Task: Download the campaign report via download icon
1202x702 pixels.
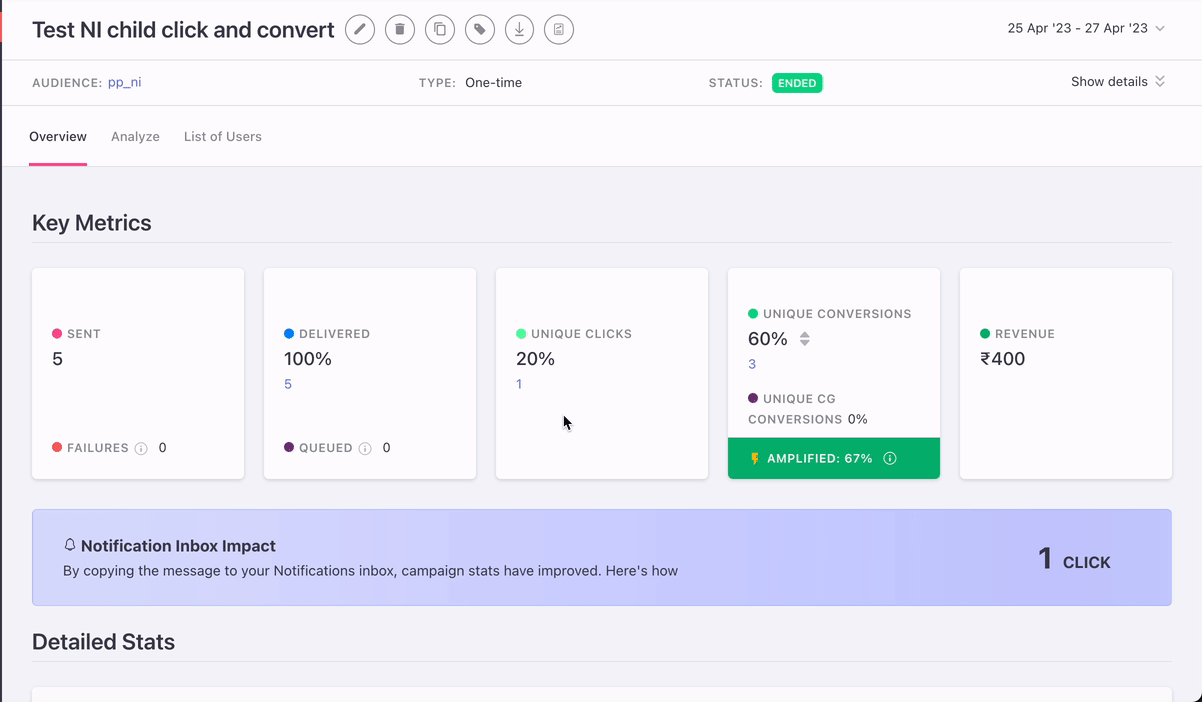Action: (x=519, y=30)
